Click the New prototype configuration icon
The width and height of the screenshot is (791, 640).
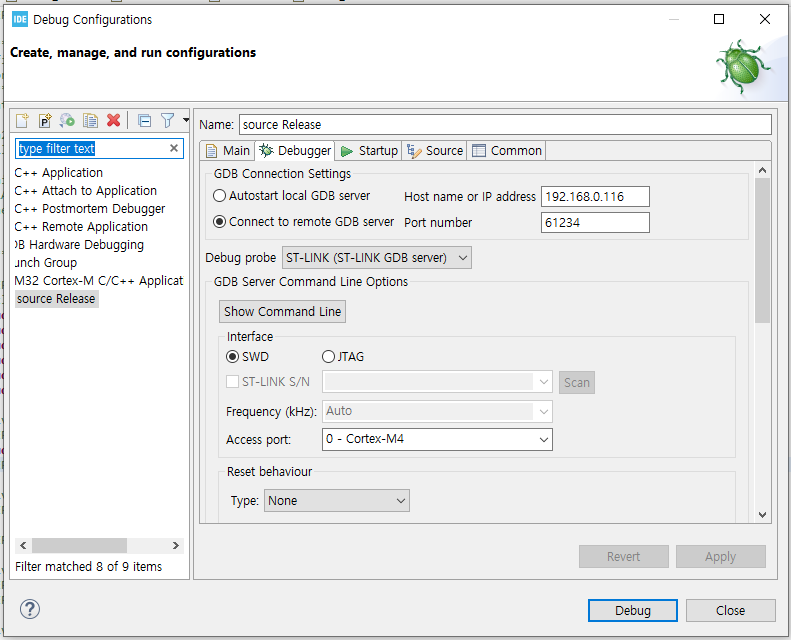tap(45, 120)
